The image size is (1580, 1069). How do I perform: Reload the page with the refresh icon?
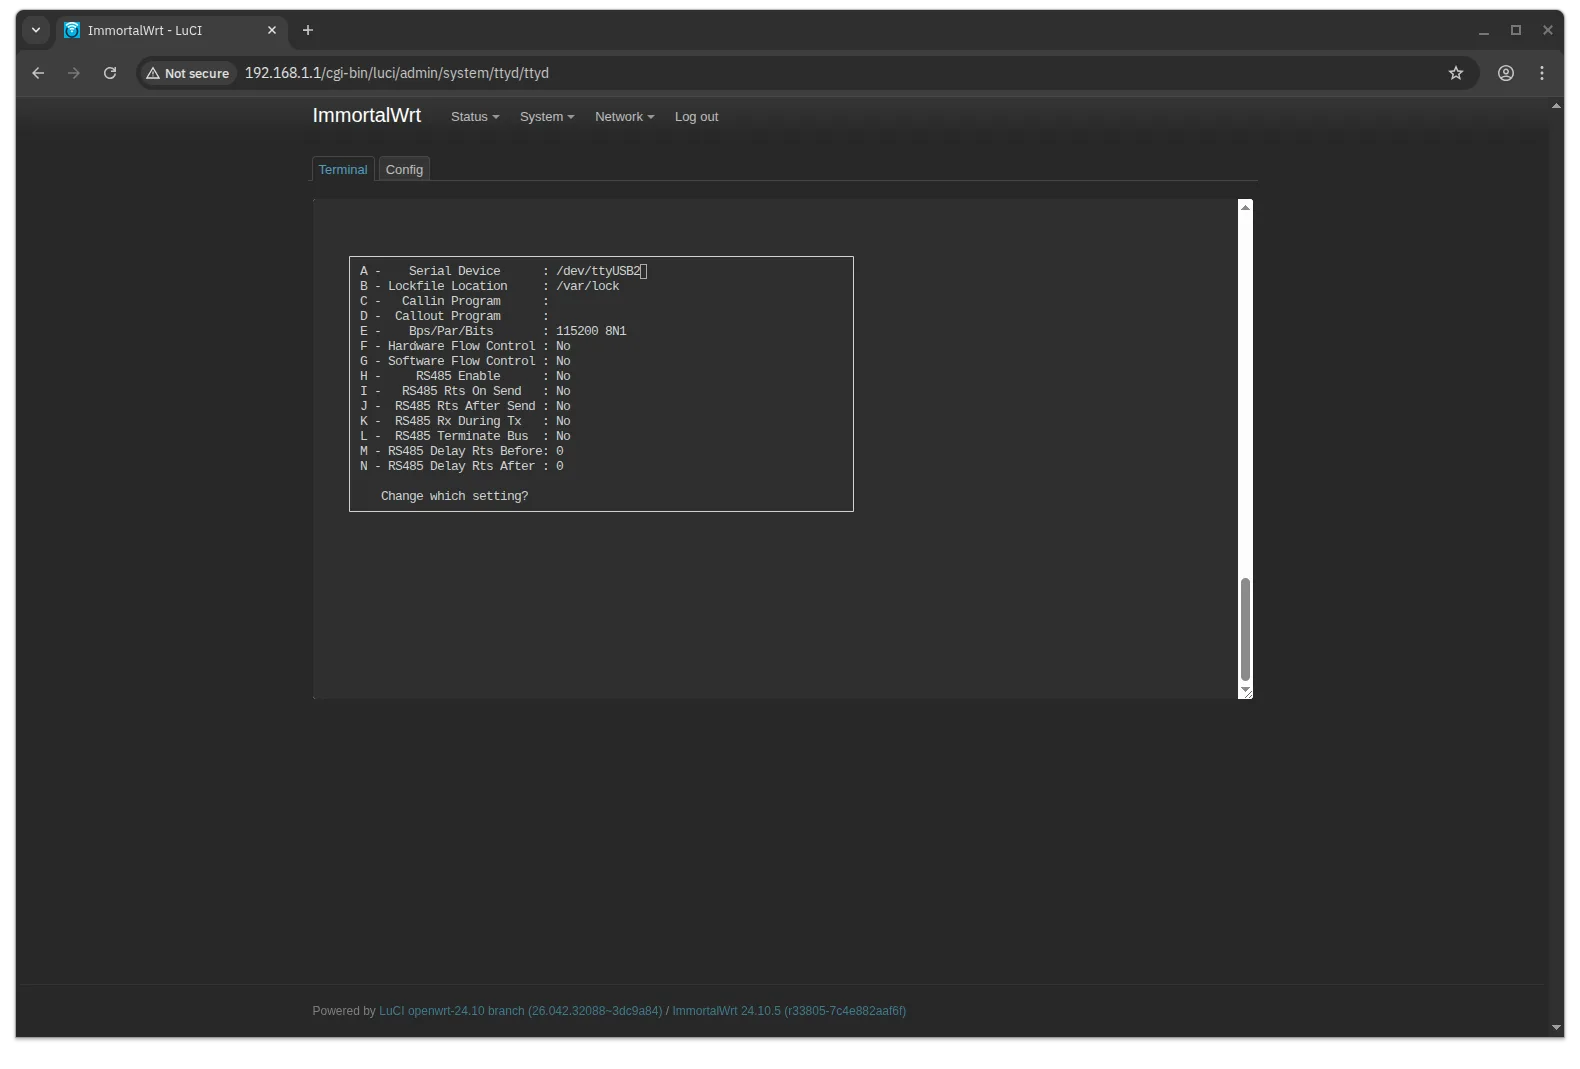point(110,73)
